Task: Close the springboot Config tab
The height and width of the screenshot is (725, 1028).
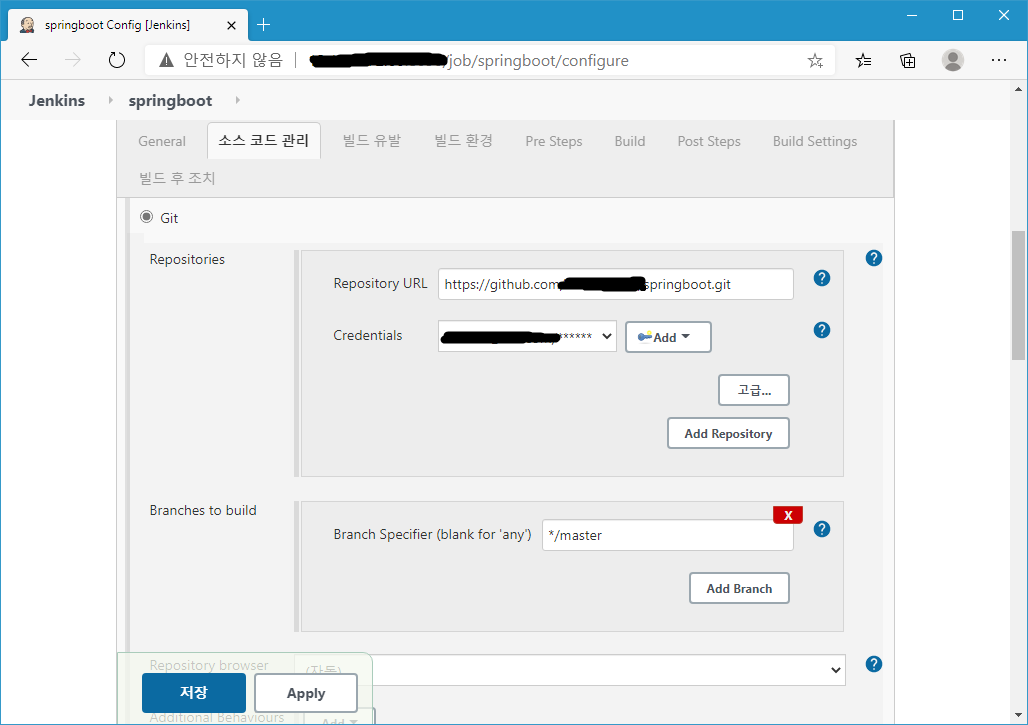Action: pyautogui.click(x=231, y=26)
